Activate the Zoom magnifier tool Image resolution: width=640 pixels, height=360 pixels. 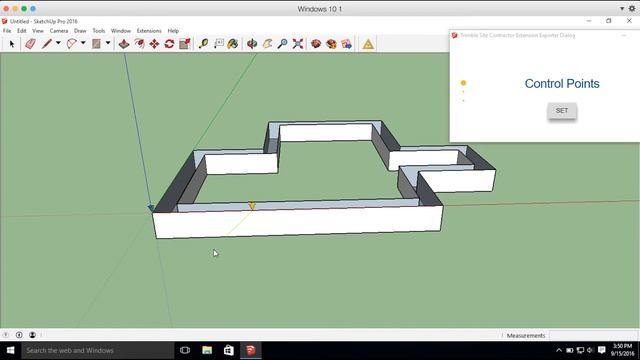click(x=282, y=44)
